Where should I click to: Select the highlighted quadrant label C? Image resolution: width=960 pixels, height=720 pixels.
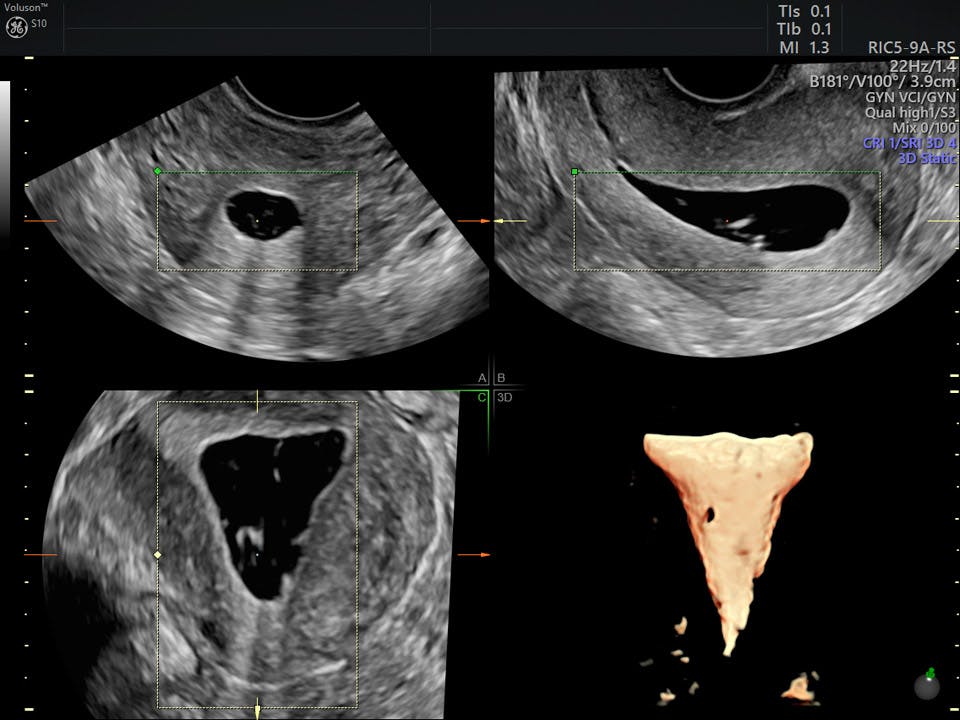482,397
